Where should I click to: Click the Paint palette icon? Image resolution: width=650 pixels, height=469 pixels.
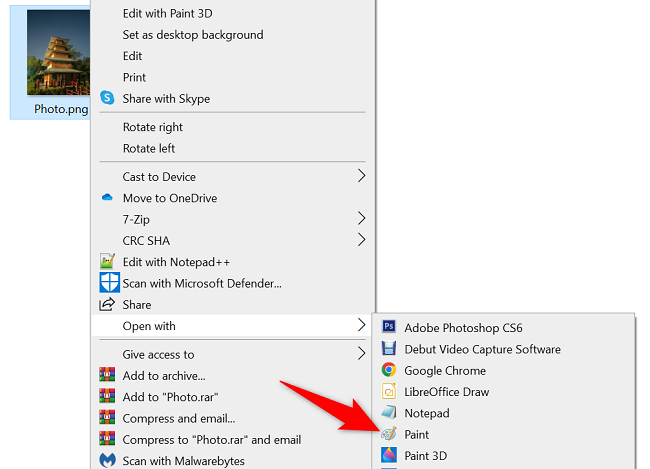click(x=388, y=435)
